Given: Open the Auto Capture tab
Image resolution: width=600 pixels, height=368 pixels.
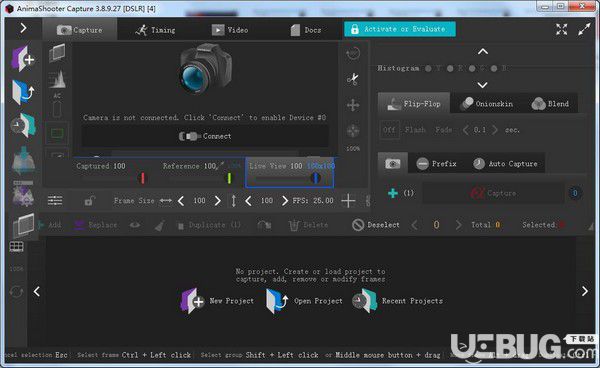Looking at the screenshot, I should pos(505,164).
